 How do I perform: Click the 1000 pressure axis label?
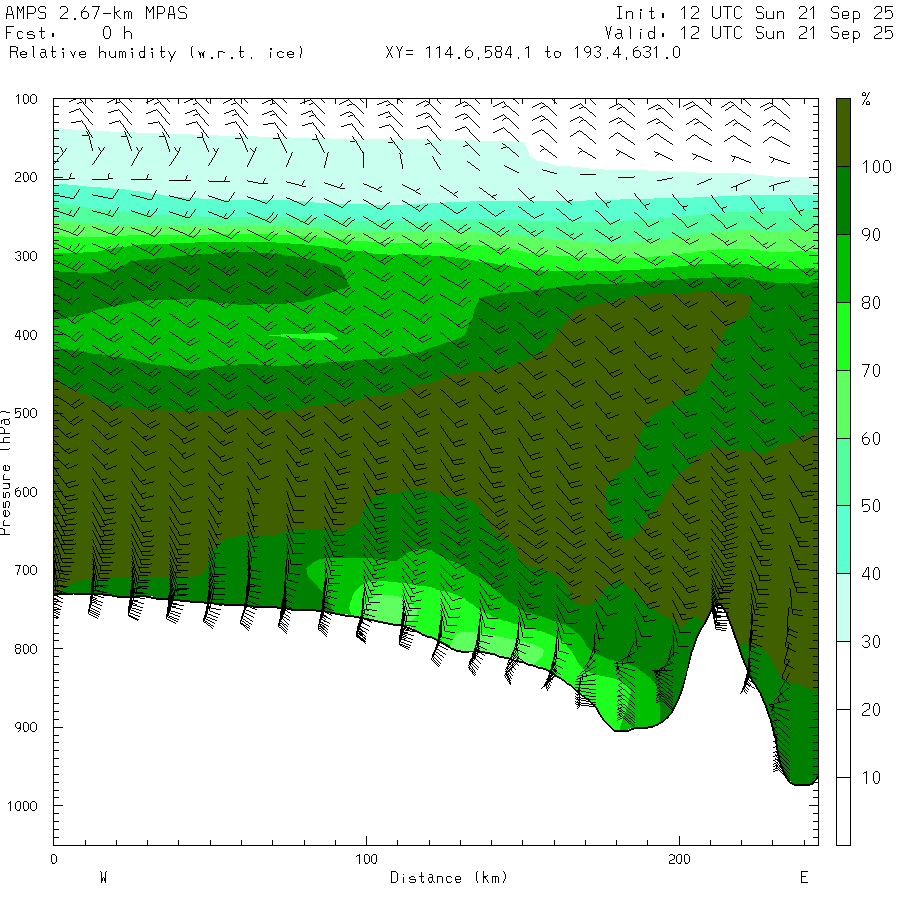click(x=22, y=806)
